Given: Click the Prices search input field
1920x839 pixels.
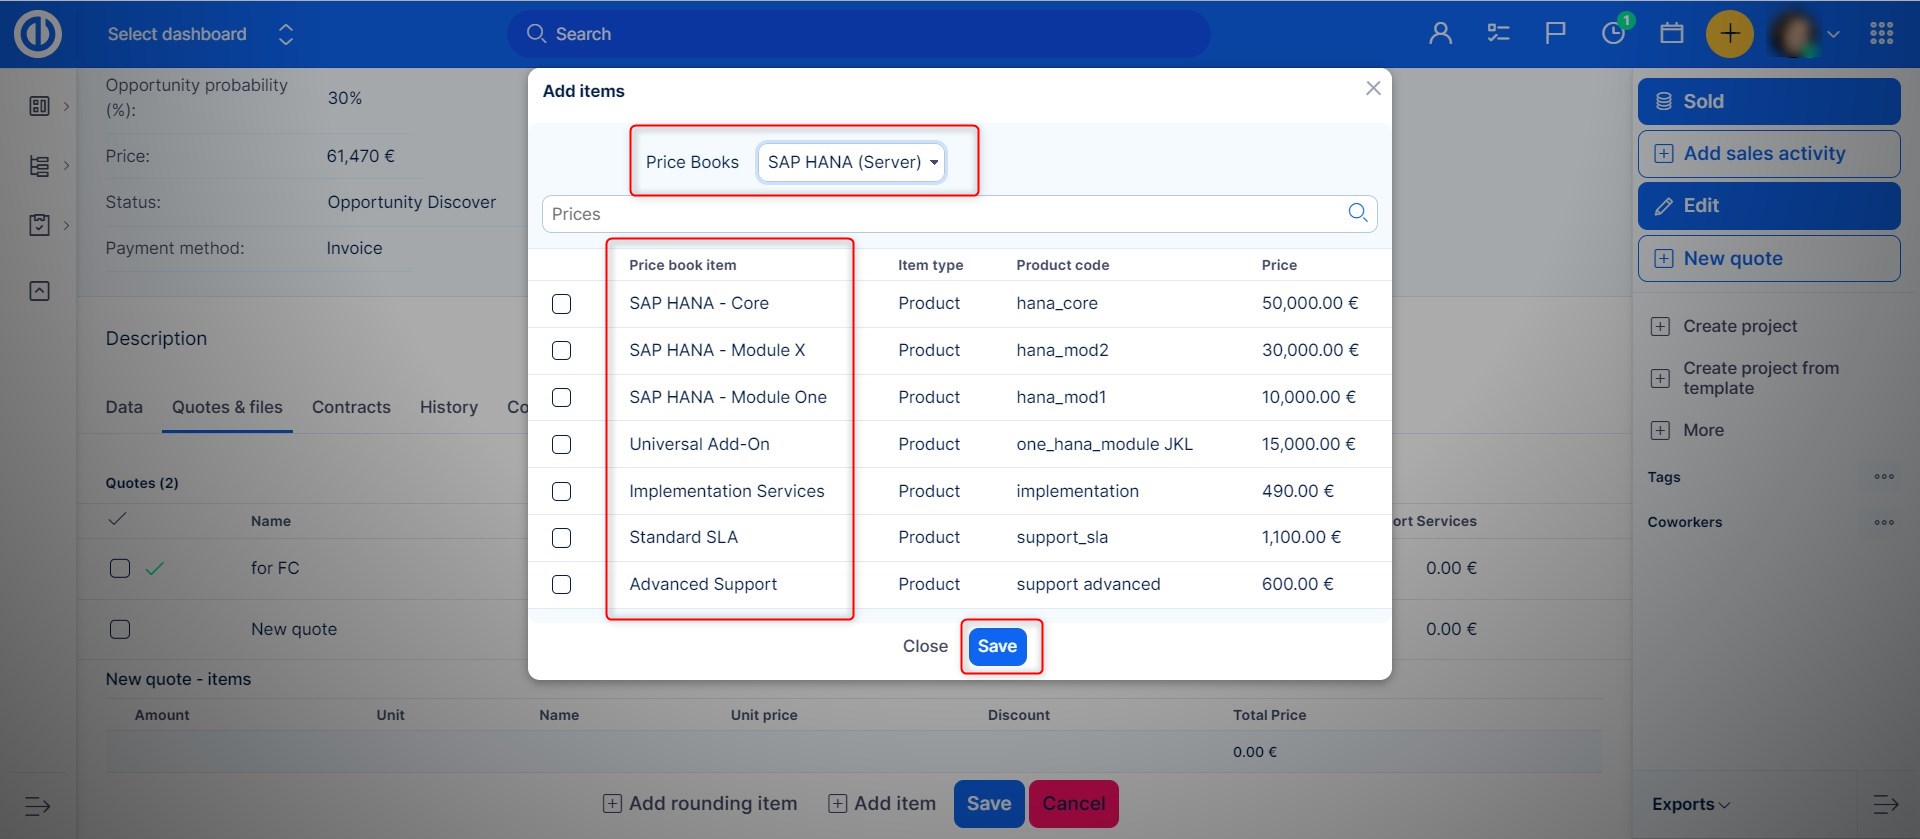Looking at the screenshot, I should [940, 214].
